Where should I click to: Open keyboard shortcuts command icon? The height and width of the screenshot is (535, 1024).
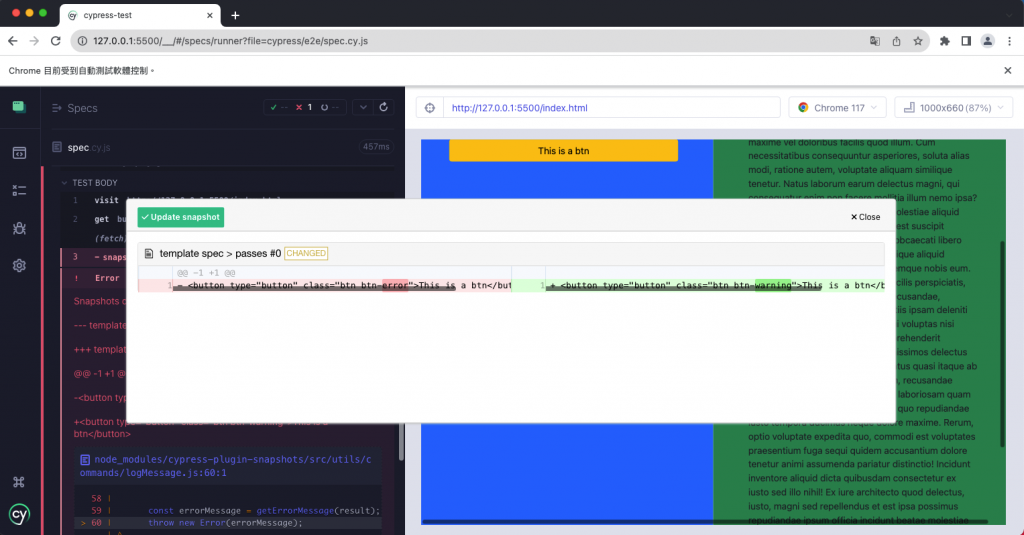point(19,482)
